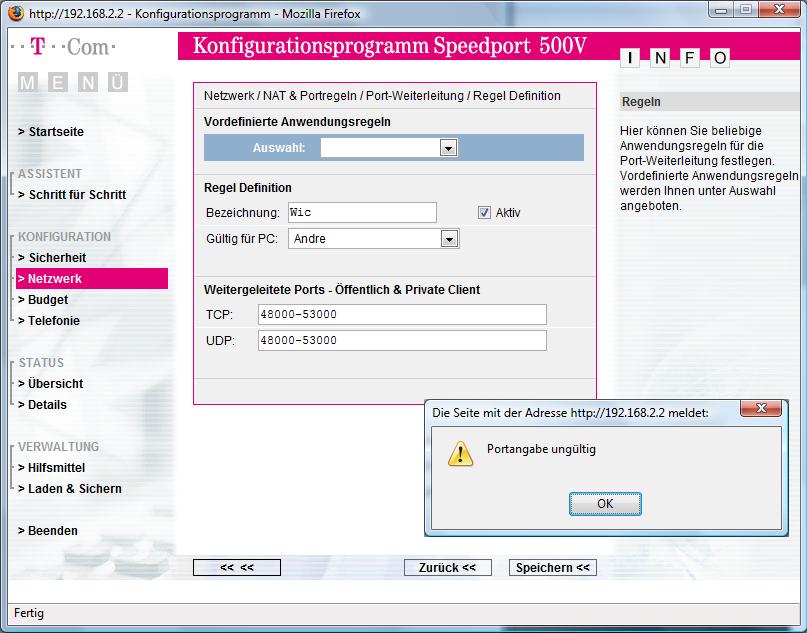
Task: Click the << << button
Action: (237, 568)
